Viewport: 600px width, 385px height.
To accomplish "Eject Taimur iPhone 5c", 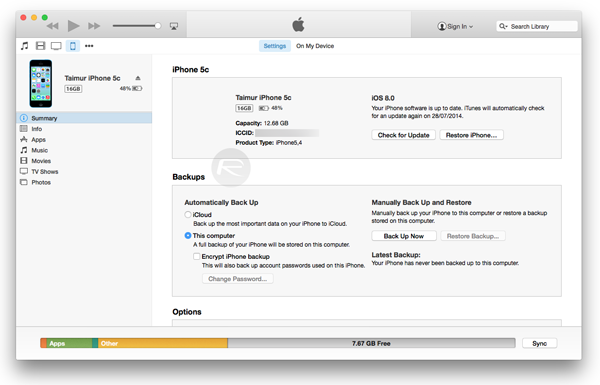I will pyautogui.click(x=138, y=78).
